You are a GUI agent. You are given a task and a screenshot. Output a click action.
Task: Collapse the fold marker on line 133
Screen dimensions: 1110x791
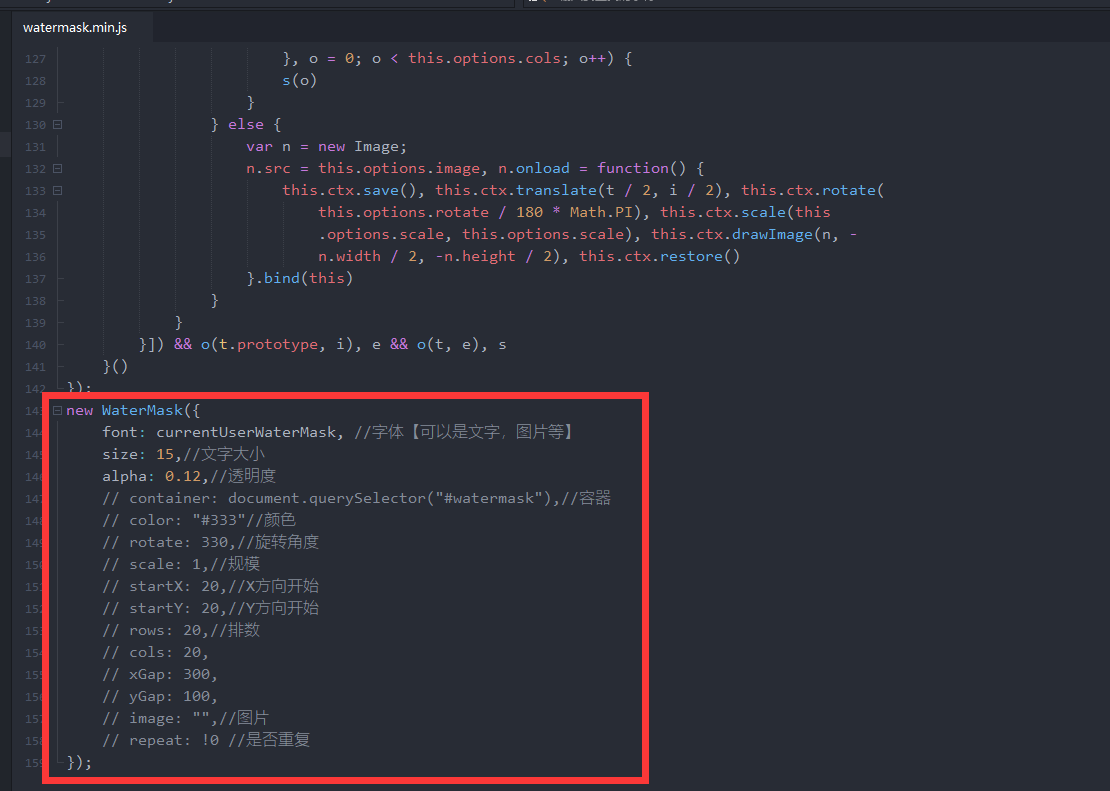[x=57, y=190]
